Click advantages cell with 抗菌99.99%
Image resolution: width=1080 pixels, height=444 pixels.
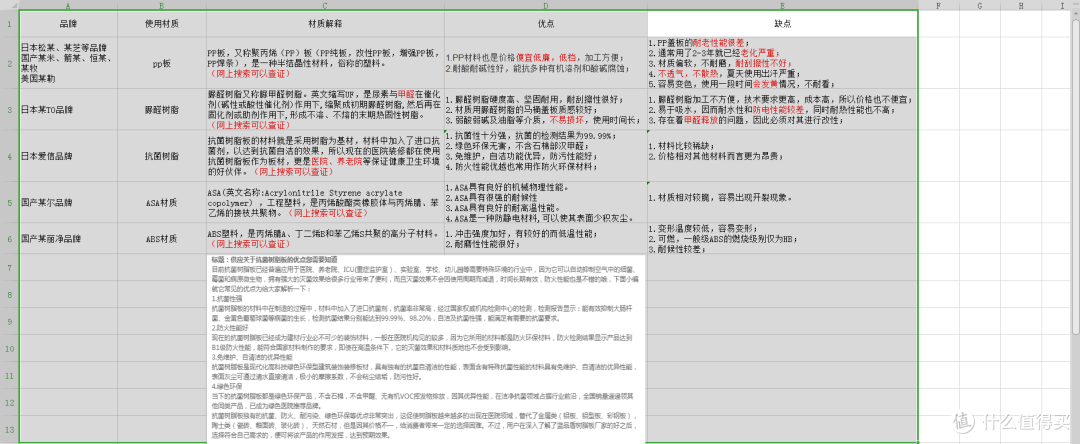pyautogui.click(x=546, y=156)
